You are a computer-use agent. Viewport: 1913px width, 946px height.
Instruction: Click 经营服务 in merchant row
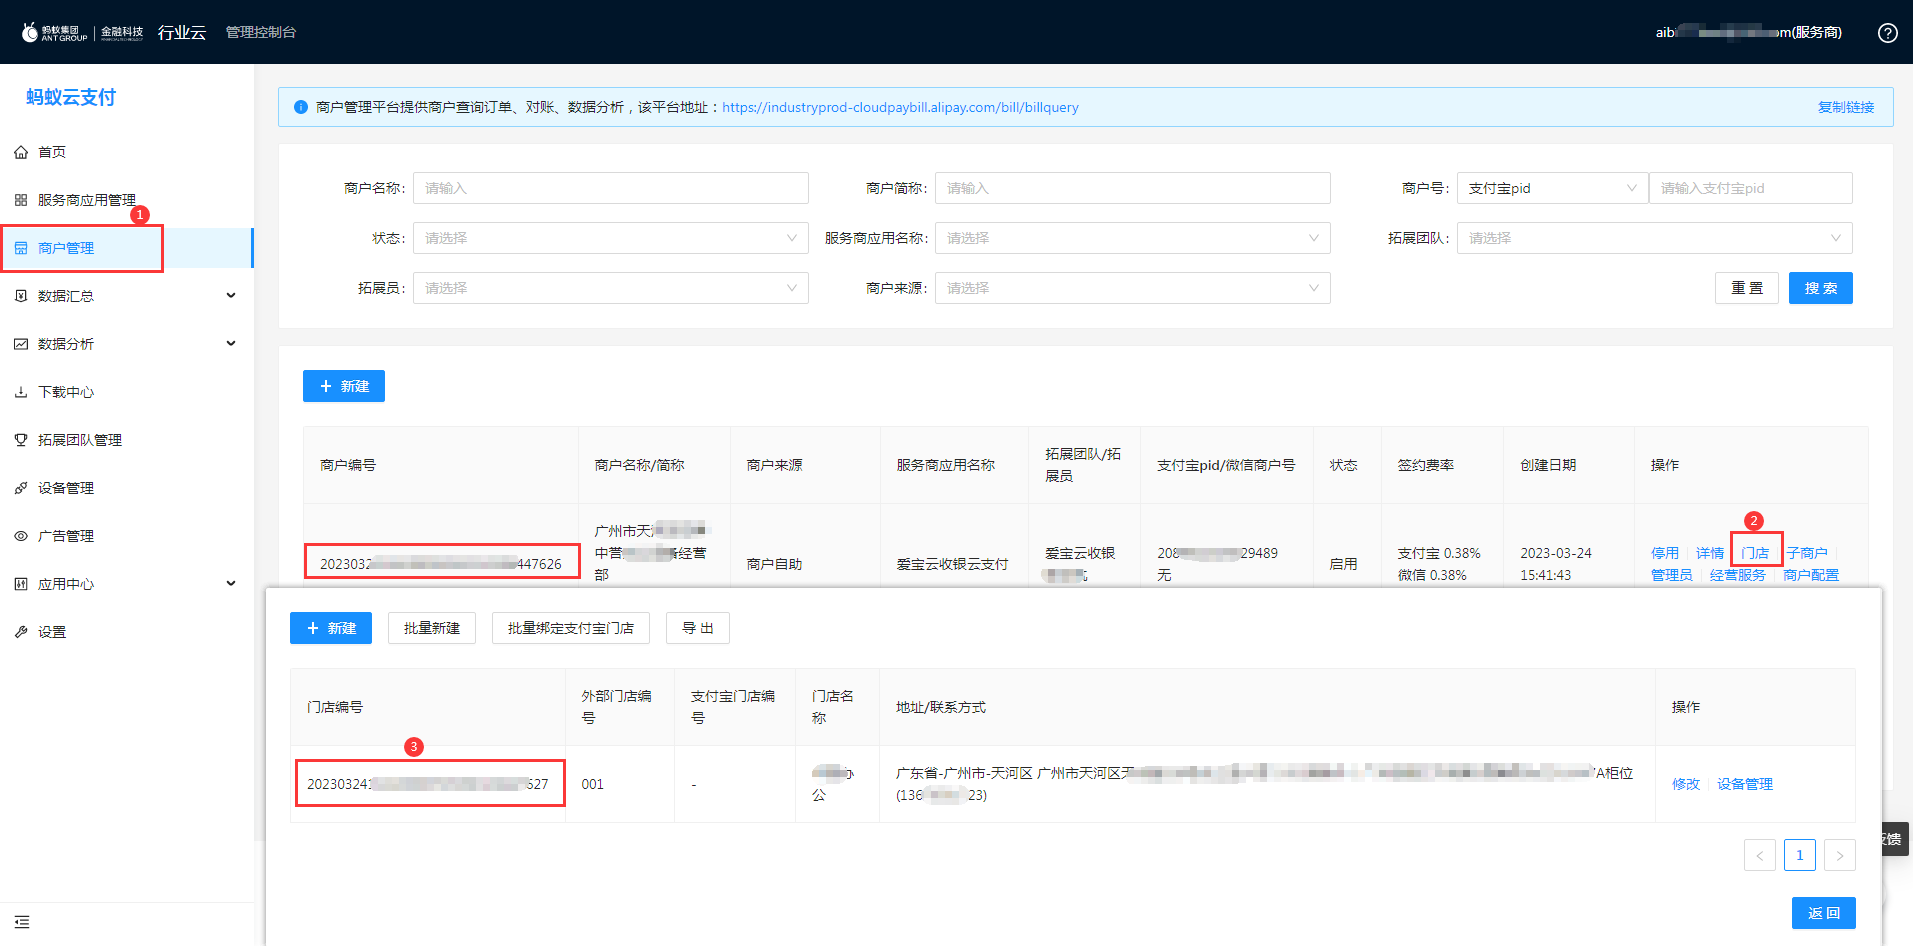tap(1738, 575)
